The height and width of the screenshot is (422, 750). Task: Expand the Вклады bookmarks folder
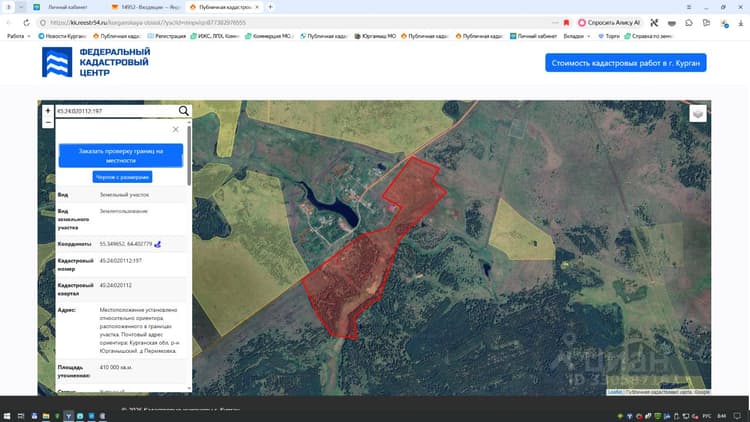tap(577, 36)
